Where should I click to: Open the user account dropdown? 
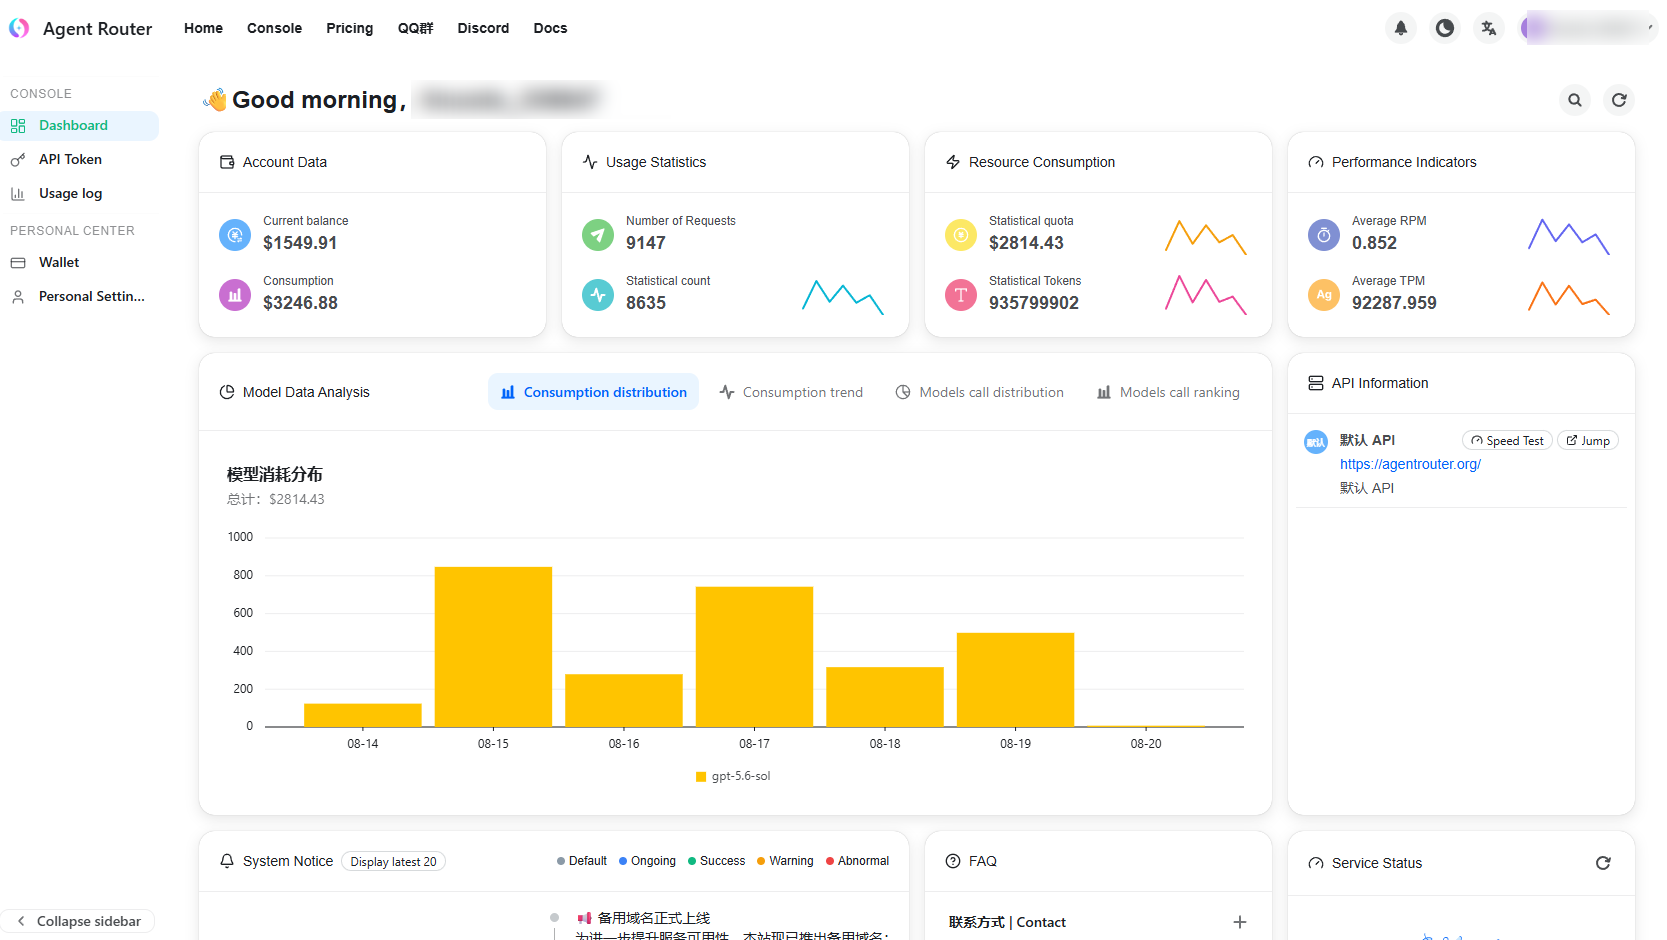[1588, 28]
